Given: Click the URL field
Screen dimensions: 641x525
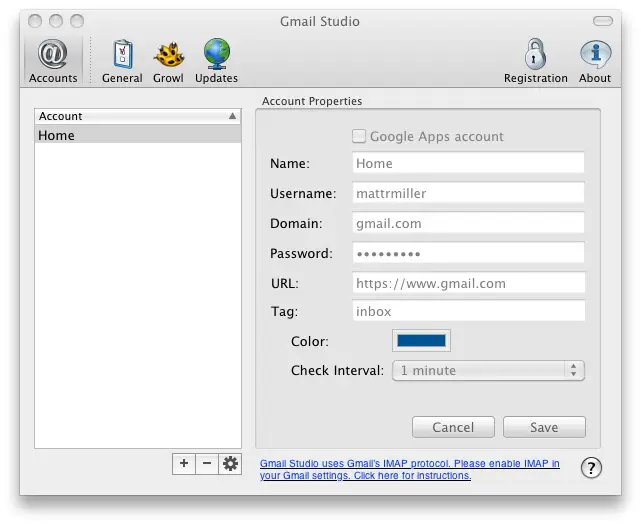Looking at the screenshot, I should coord(468,283).
